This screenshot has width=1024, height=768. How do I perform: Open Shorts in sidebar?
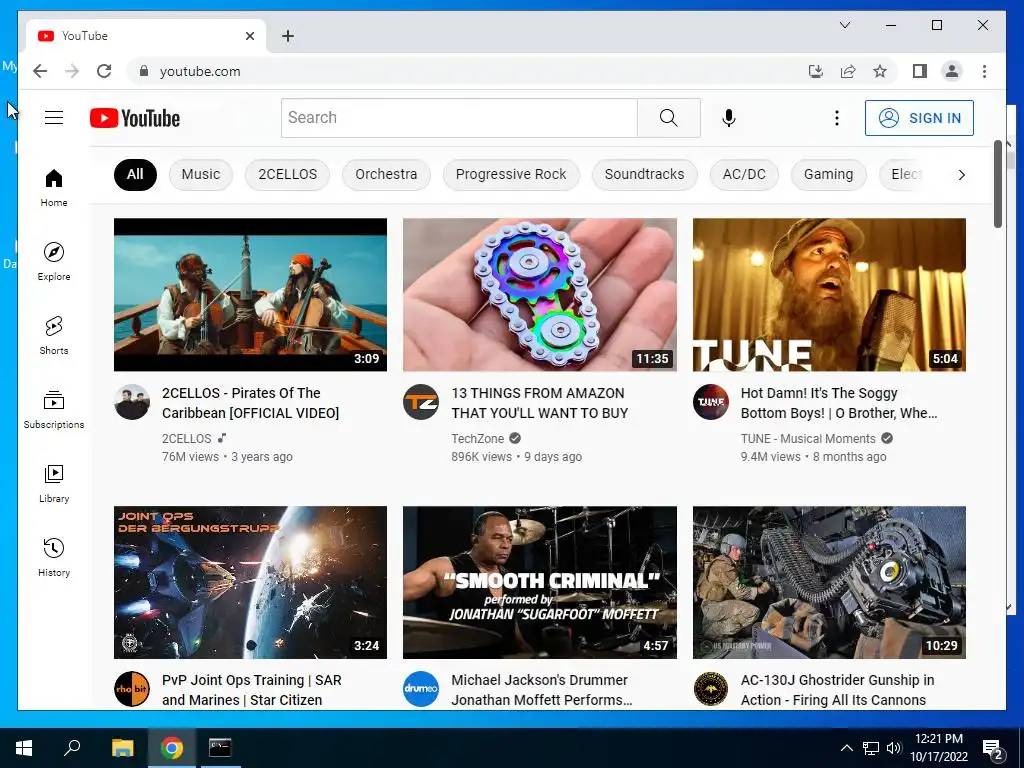click(x=54, y=336)
